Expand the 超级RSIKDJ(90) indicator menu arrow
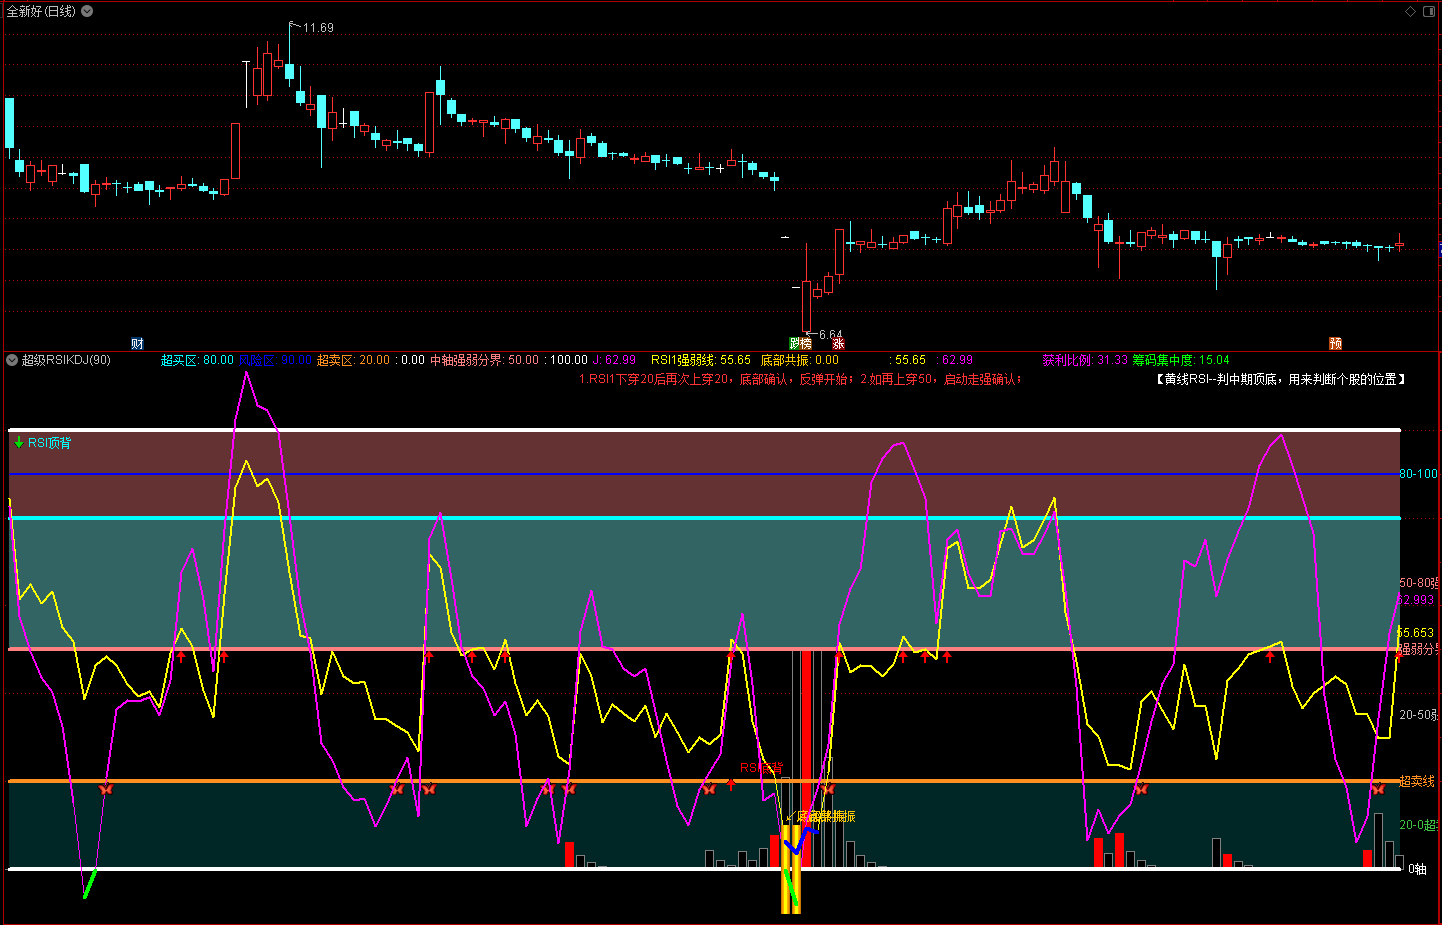 [12, 360]
